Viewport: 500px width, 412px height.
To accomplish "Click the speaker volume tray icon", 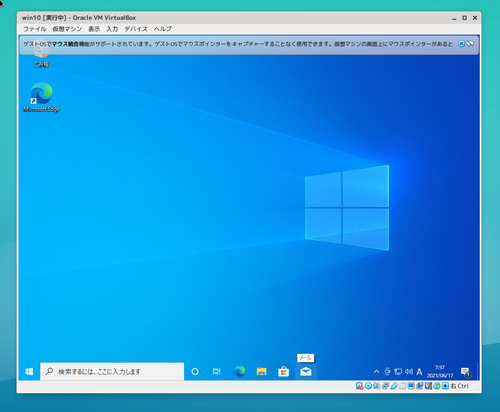I will (409, 371).
